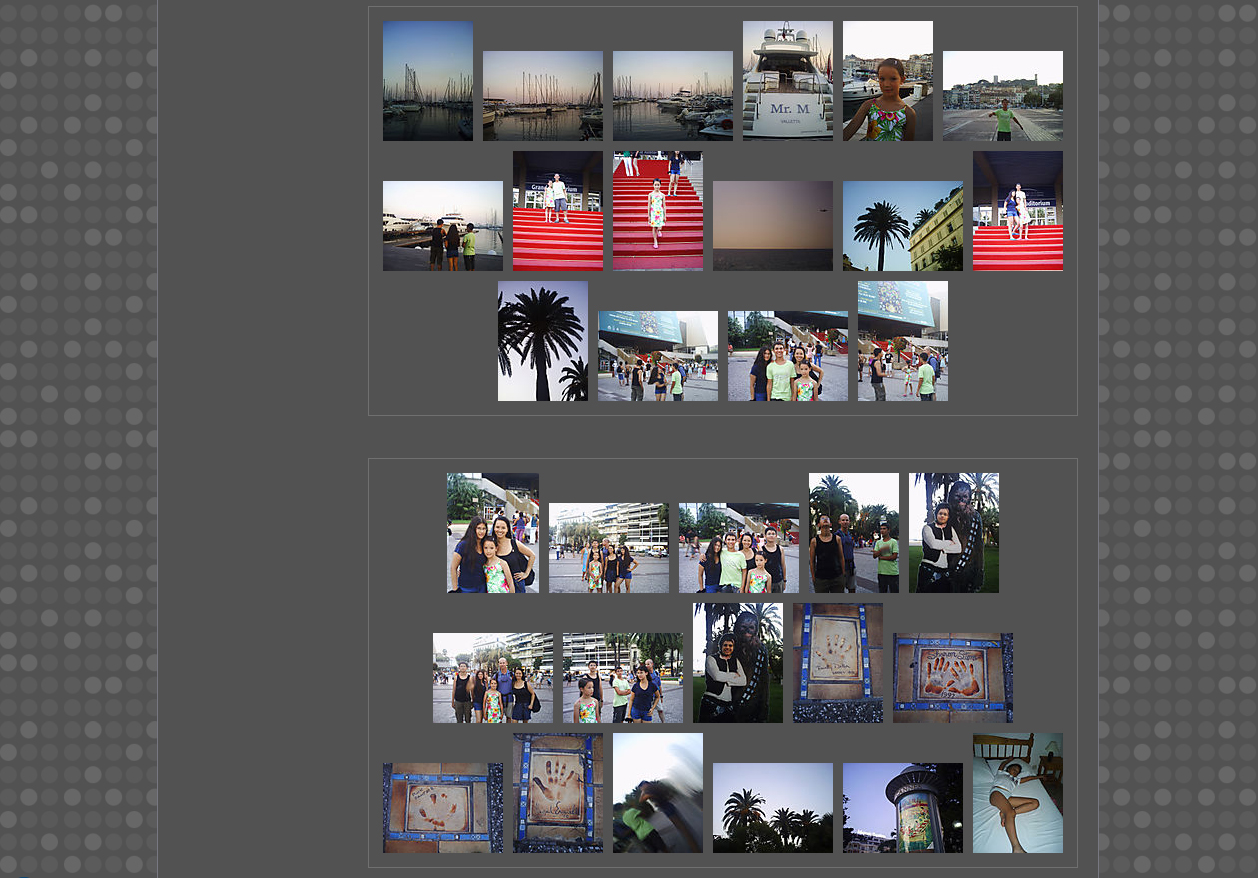This screenshot has height=878, width=1258.
Task: Open red stairs photo with man in white shirt
Action: pos(557,211)
